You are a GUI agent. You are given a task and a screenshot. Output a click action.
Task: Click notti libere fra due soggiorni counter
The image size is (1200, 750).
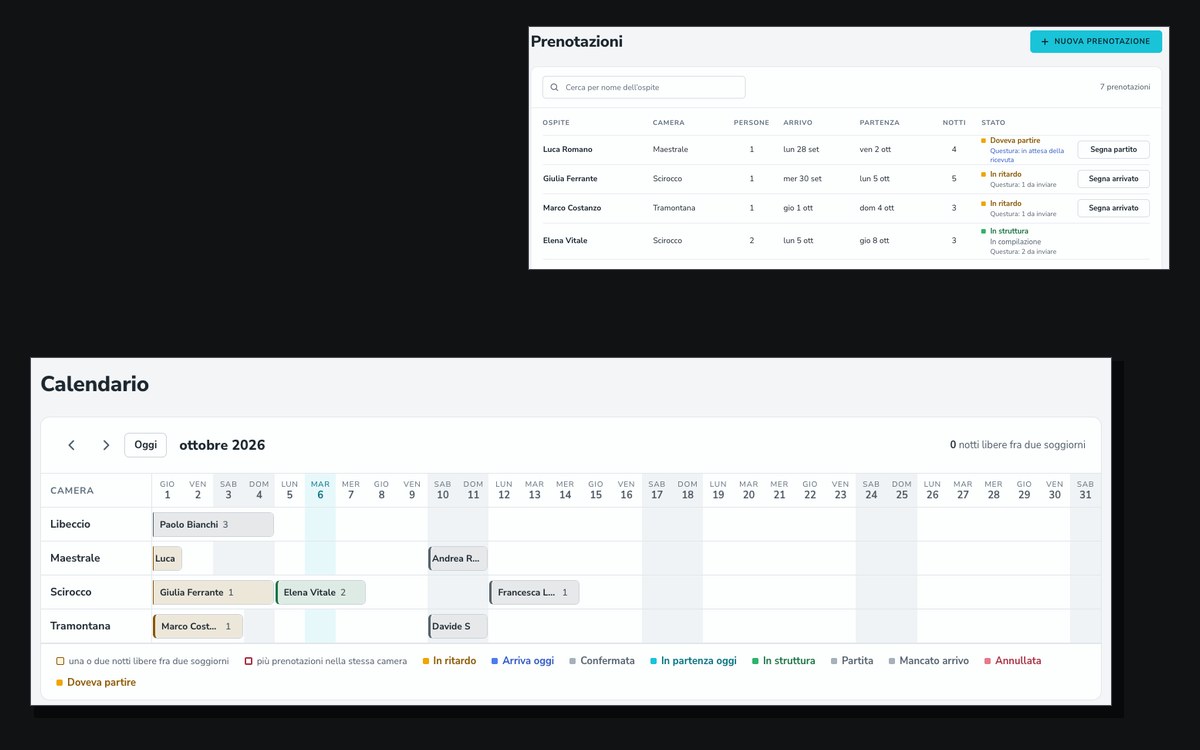1018,445
